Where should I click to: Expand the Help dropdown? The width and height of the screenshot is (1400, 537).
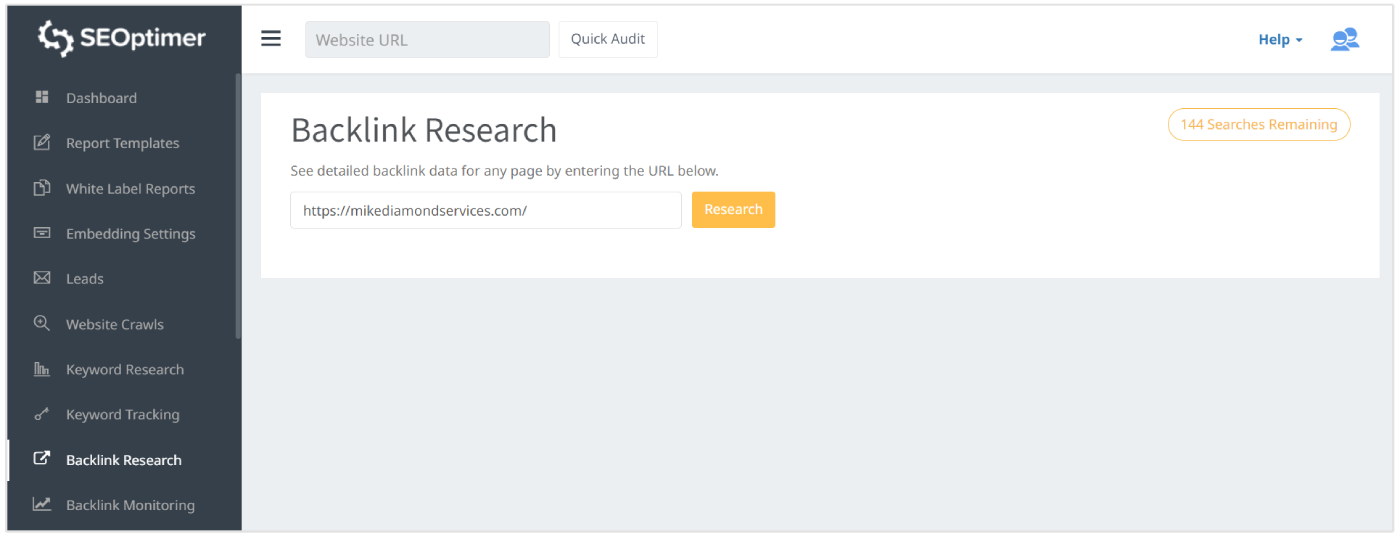1280,40
